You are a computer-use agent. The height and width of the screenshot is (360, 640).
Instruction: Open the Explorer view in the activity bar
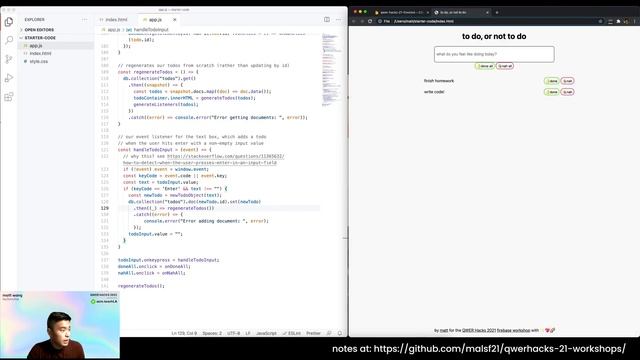(x=9, y=22)
